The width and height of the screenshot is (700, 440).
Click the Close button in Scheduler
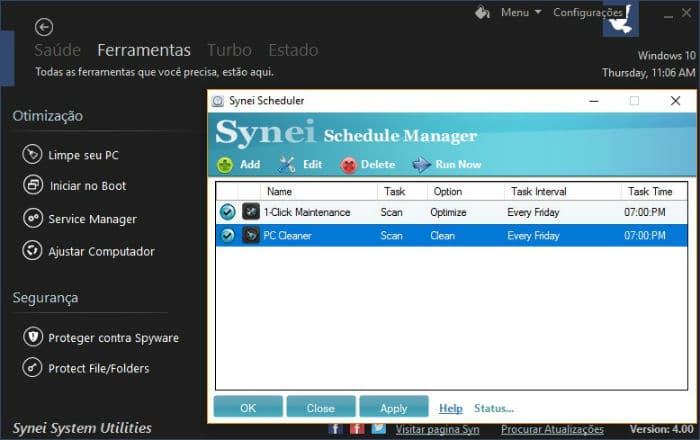(x=321, y=407)
